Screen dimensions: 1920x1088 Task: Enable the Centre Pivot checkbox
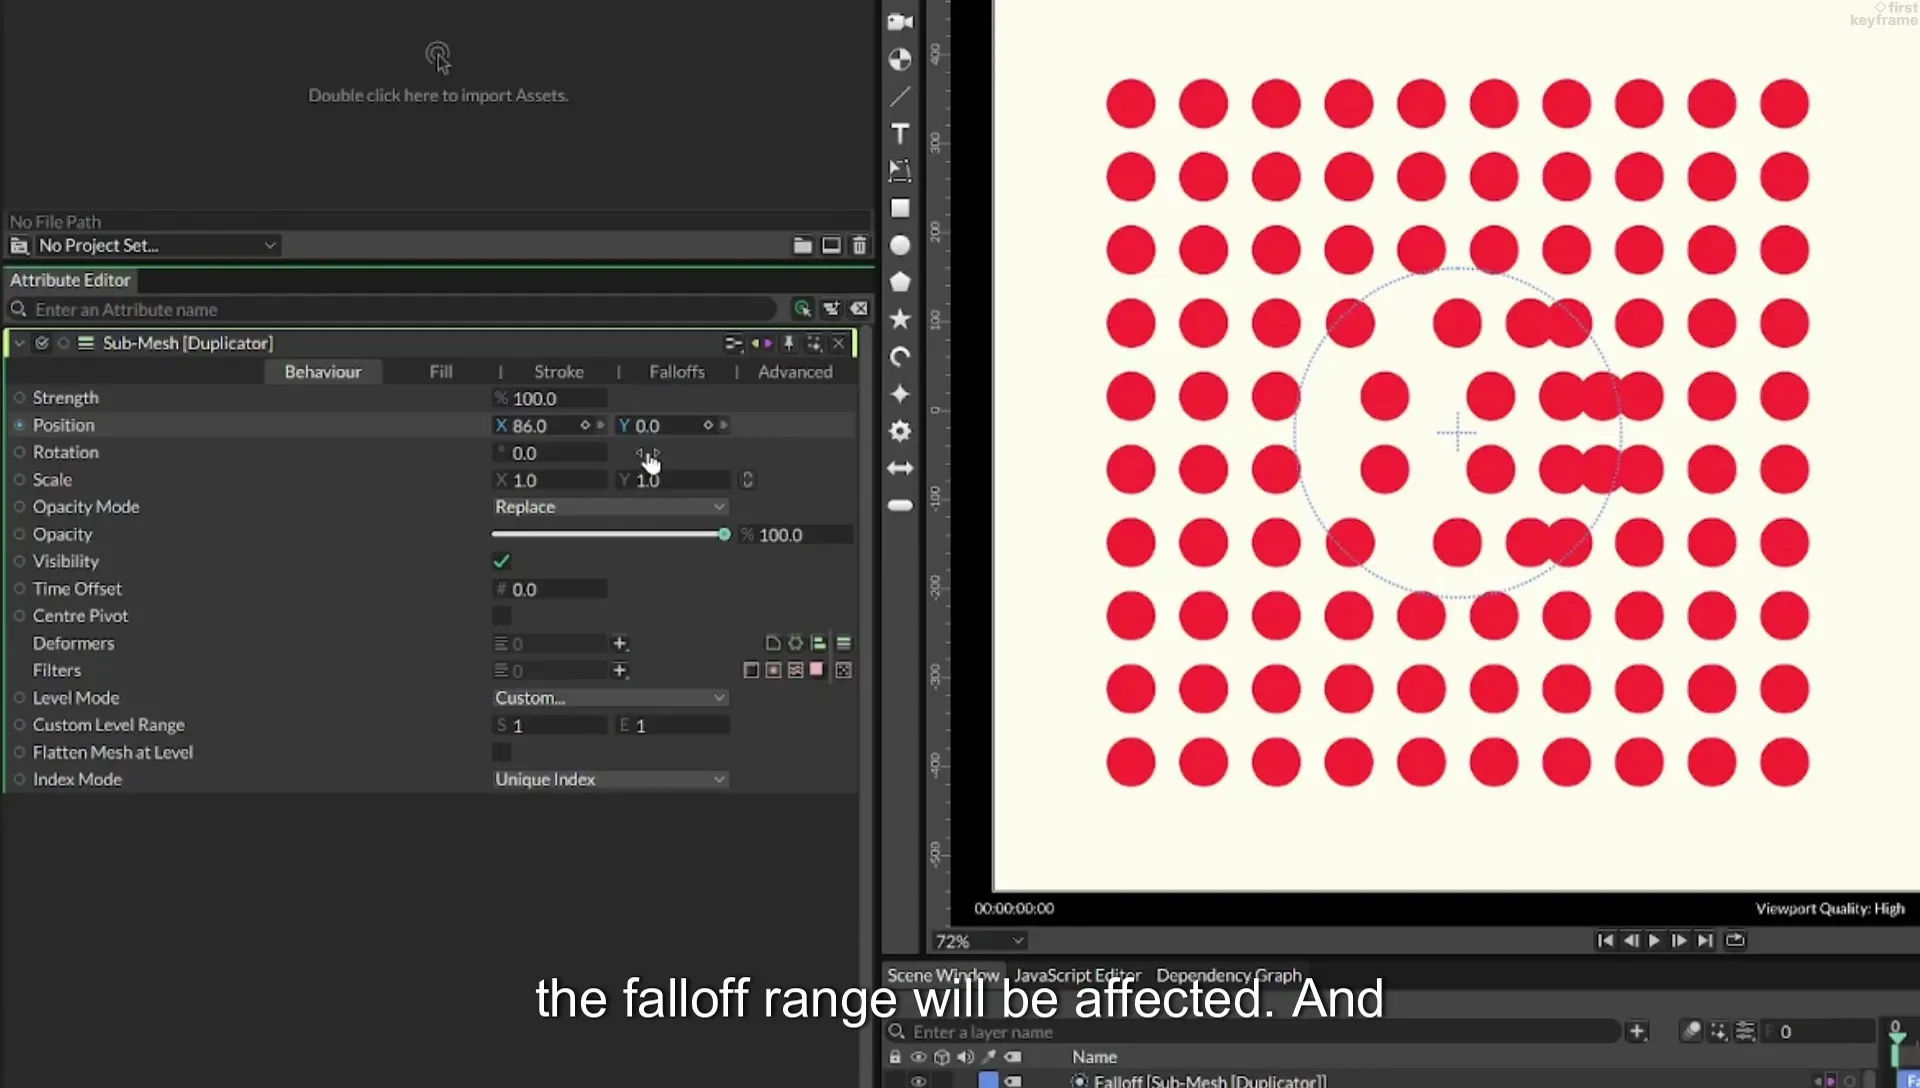point(502,616)
